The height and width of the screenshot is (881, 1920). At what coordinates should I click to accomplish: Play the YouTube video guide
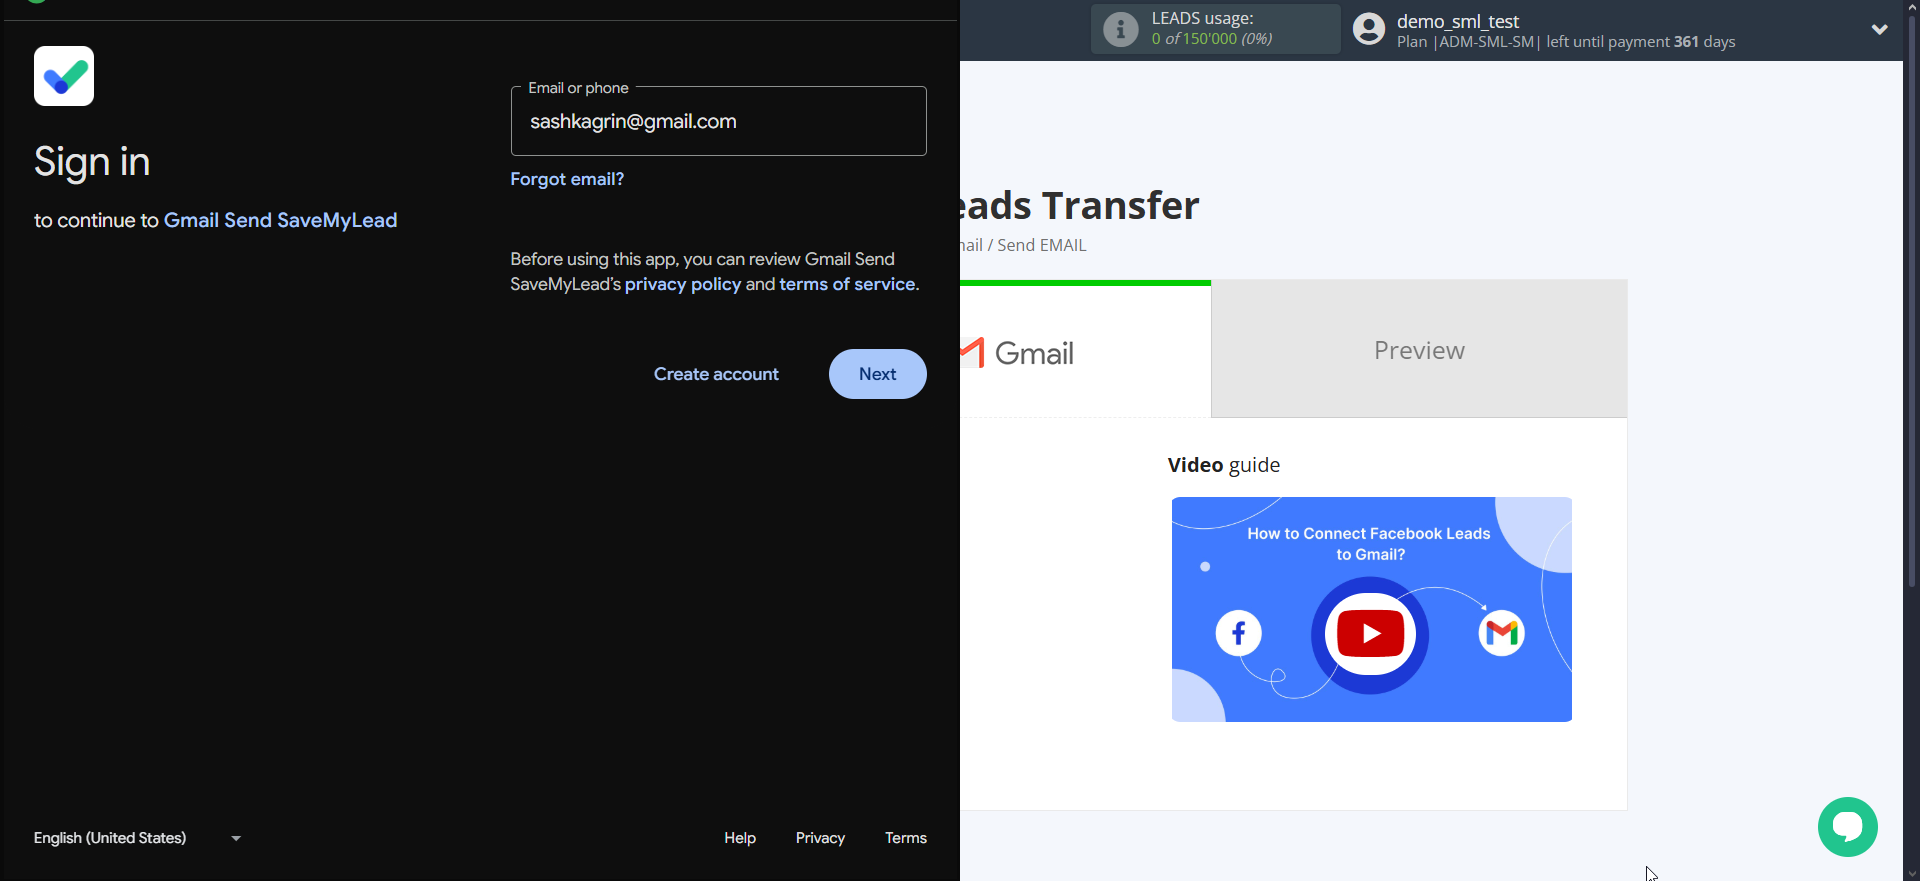click(1370, 634)
